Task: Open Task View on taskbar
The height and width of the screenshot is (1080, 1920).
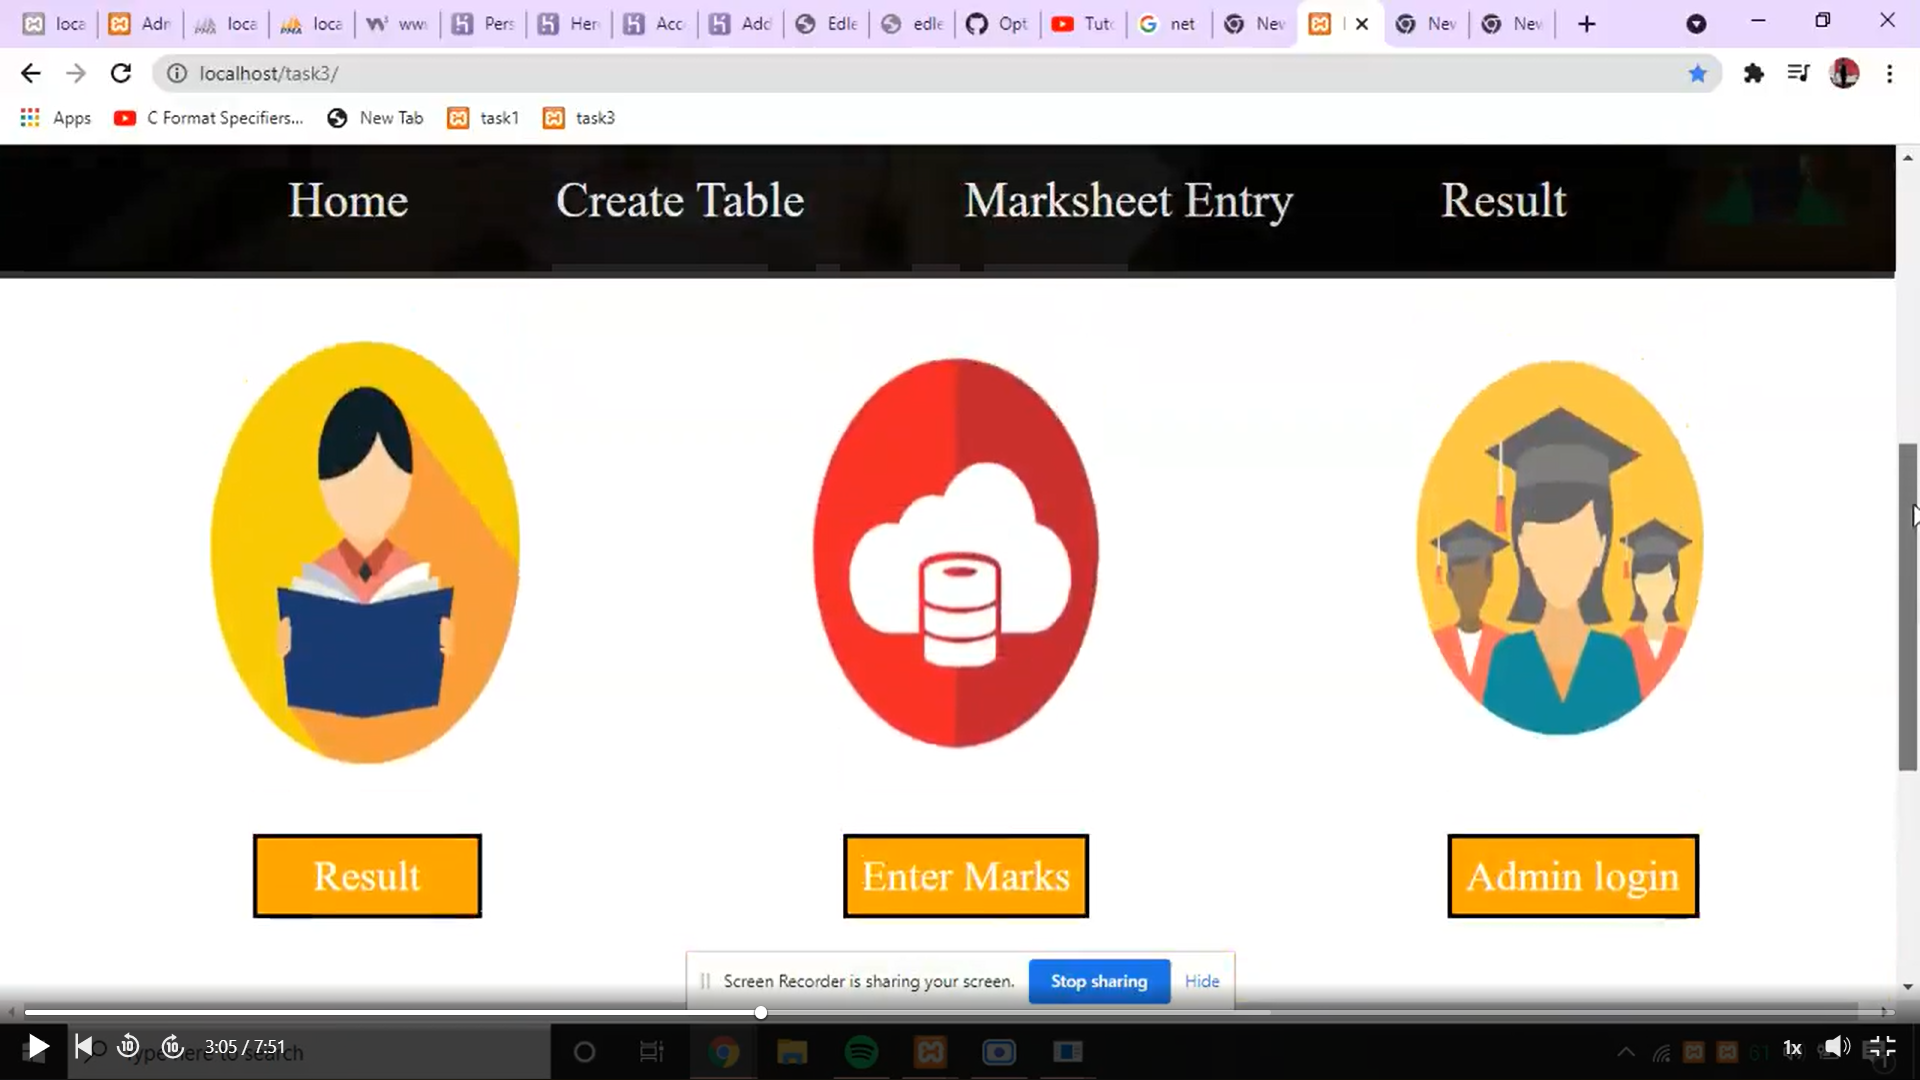Action: [651, 1052]
